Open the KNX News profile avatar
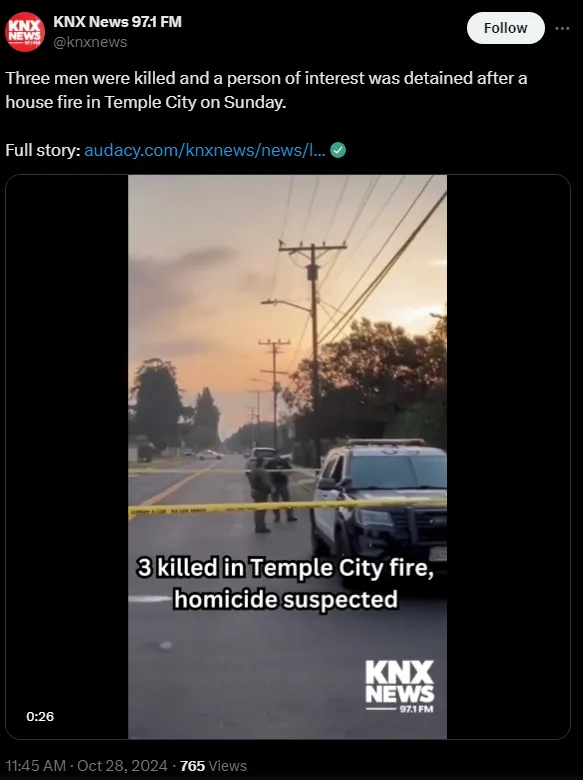This screenshot has height=780, width=583. pyautogui.click(x=25, y=32)
